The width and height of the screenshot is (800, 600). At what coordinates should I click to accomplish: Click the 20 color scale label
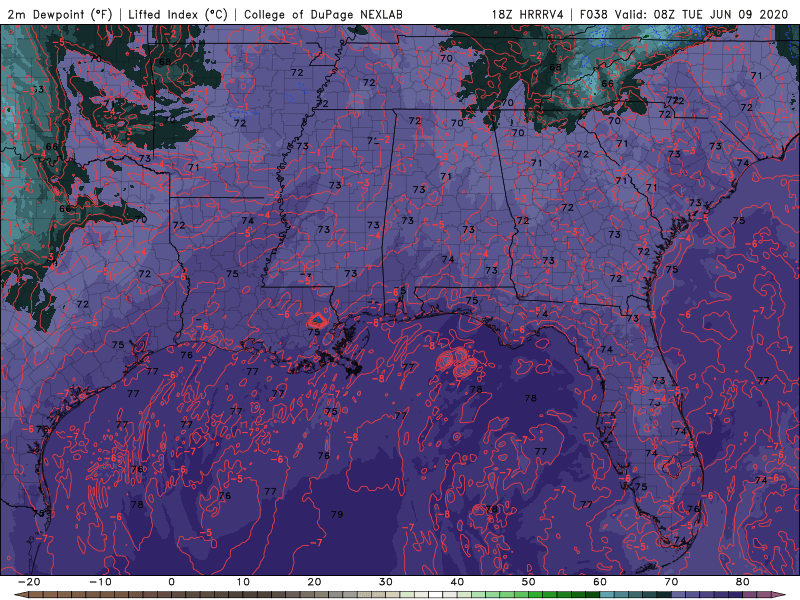click(x=314, y=582)
